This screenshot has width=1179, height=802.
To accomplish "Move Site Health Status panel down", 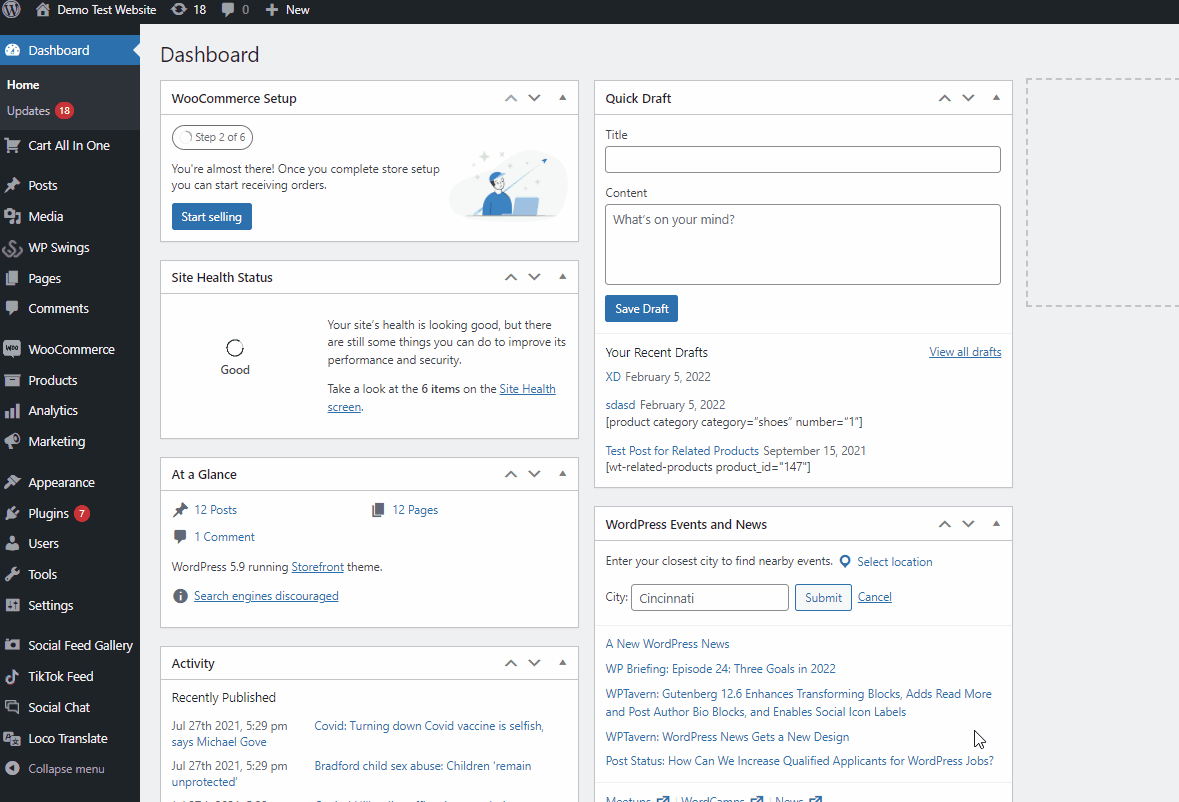I will click(x=534, y=277).
